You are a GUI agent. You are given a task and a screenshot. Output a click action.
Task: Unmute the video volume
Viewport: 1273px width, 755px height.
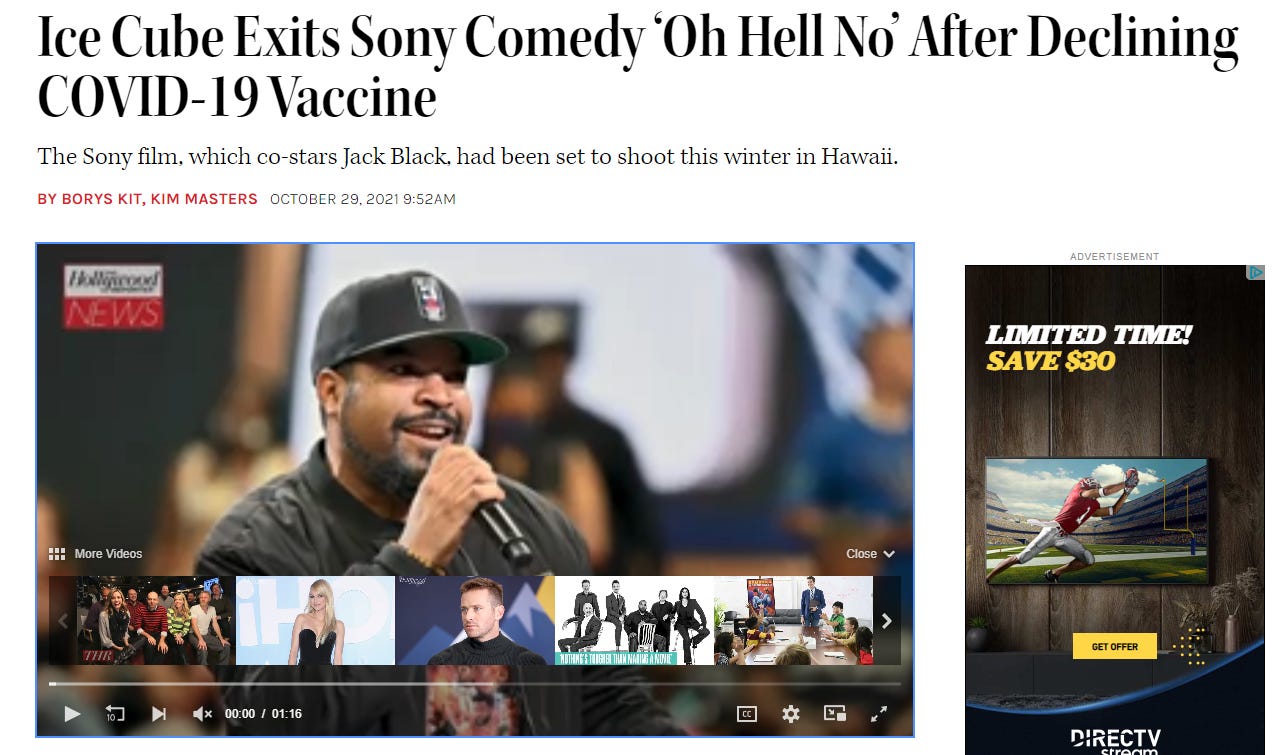coord(202,713)
